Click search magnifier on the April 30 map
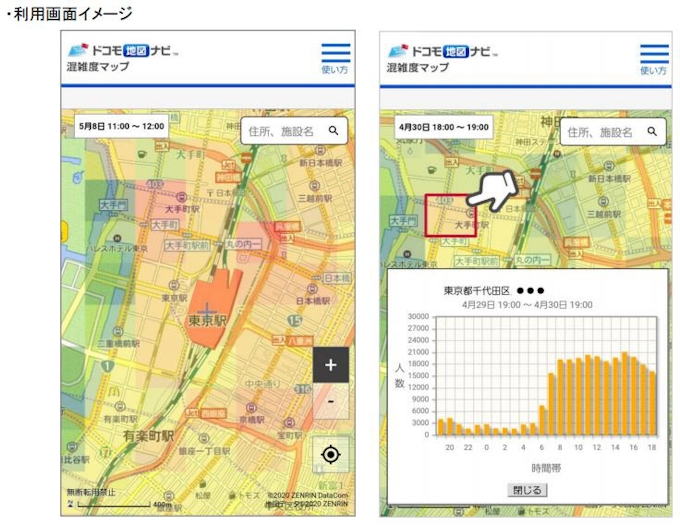680x525 pixels. pos(652,131)
